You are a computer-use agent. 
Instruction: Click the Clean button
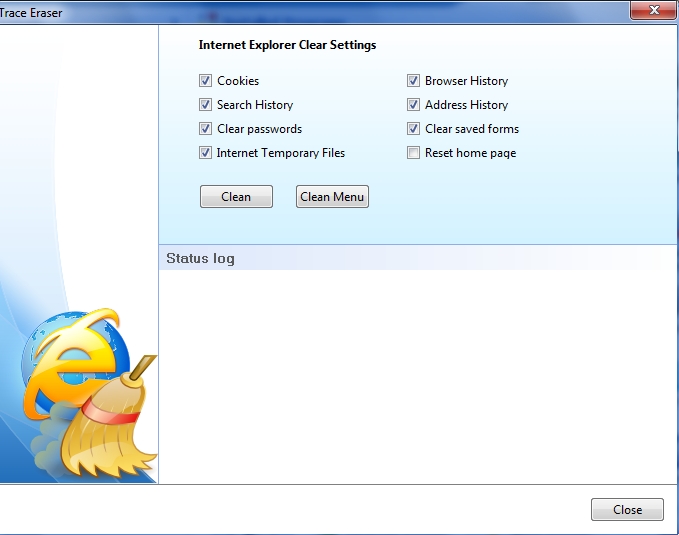236,197
